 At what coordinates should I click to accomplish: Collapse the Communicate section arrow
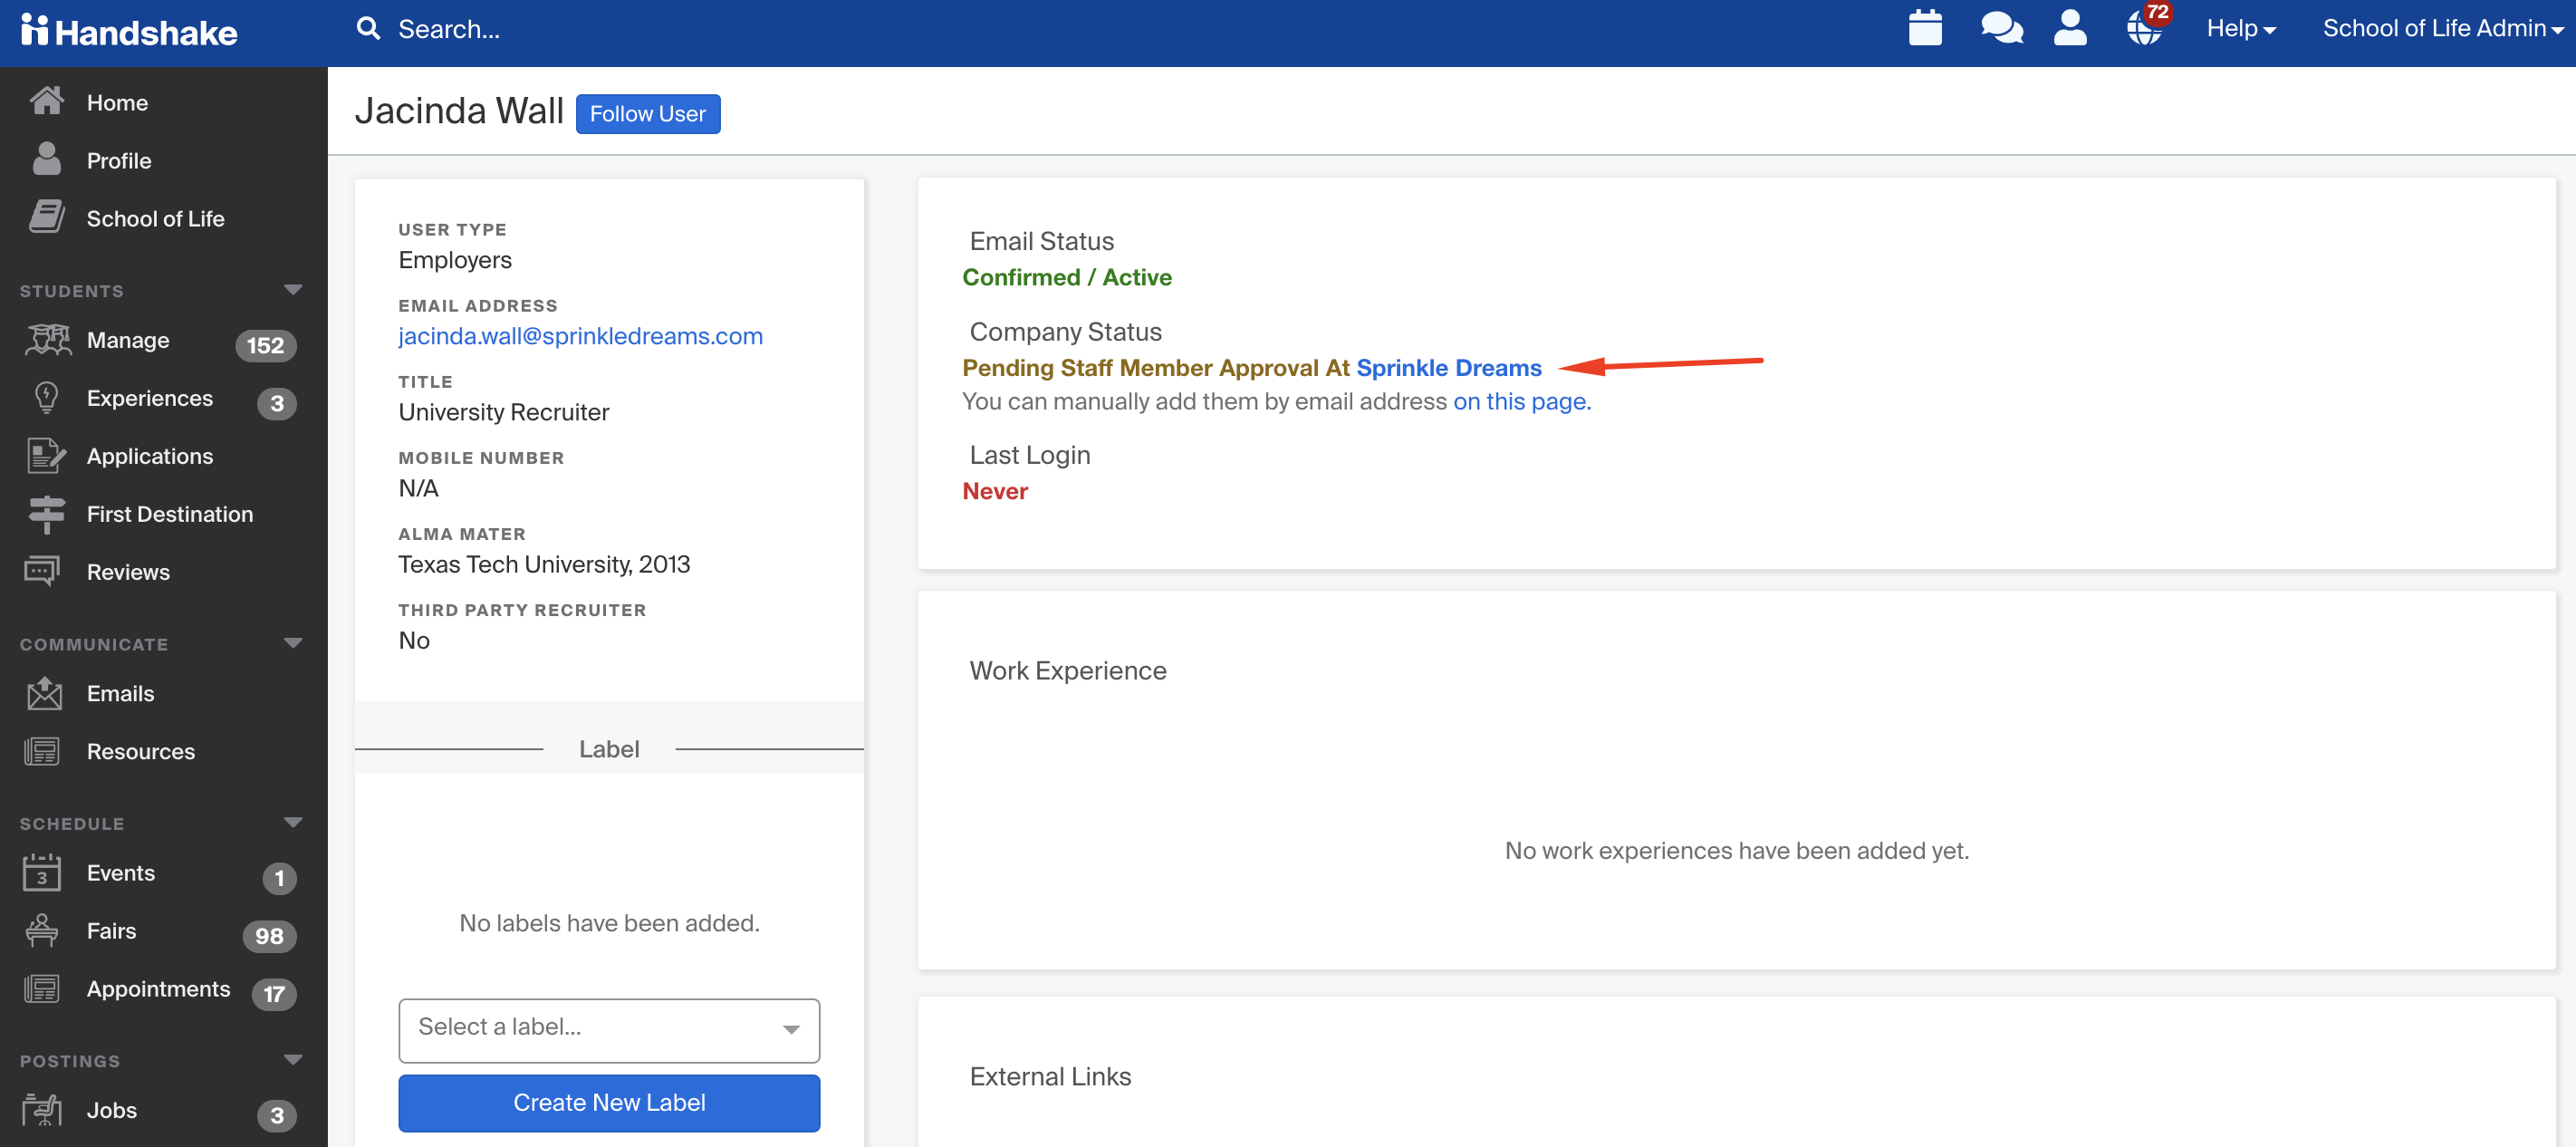292,643
